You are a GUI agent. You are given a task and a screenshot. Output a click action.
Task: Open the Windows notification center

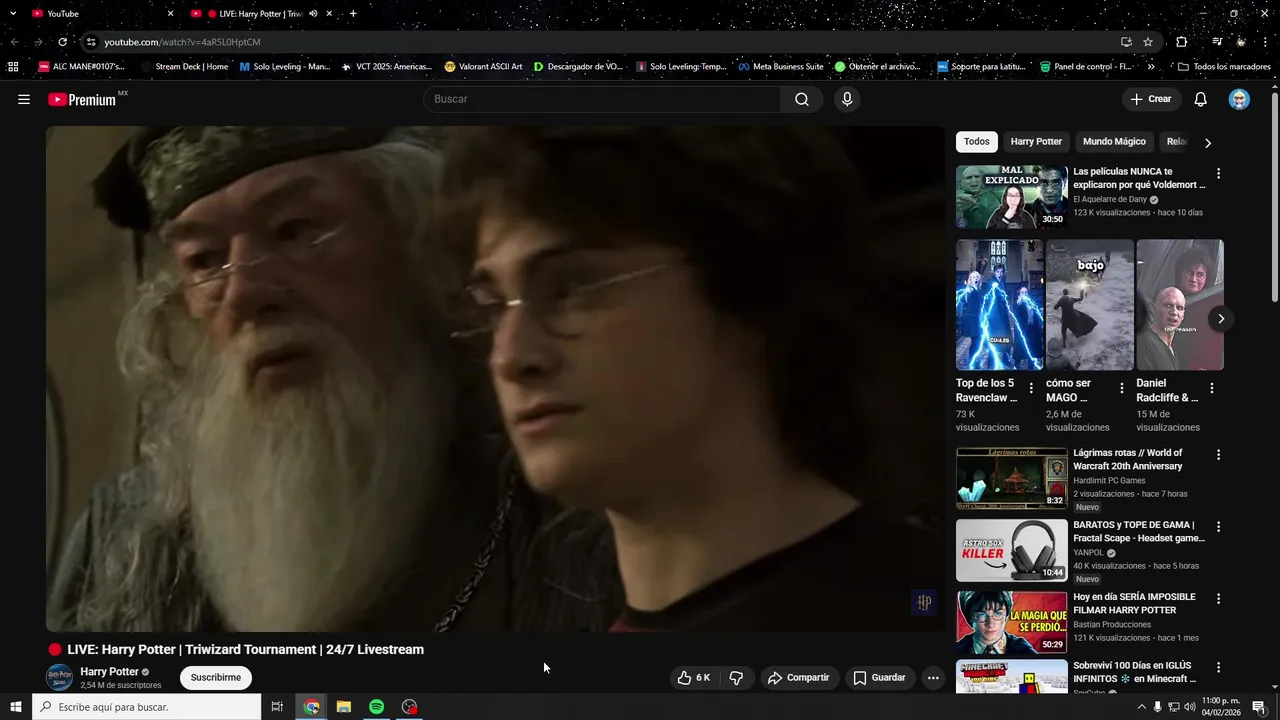point(1259,707)
